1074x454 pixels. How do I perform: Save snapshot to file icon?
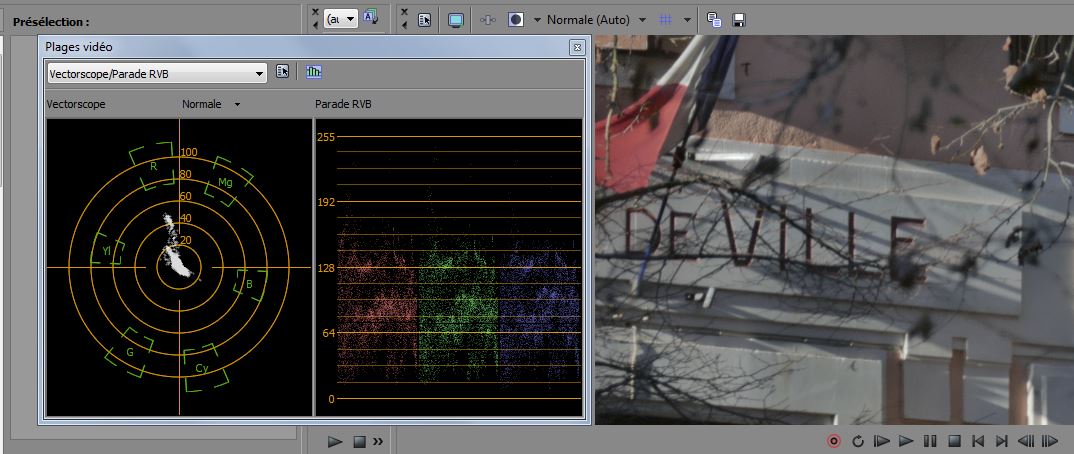tap(738, 20)
